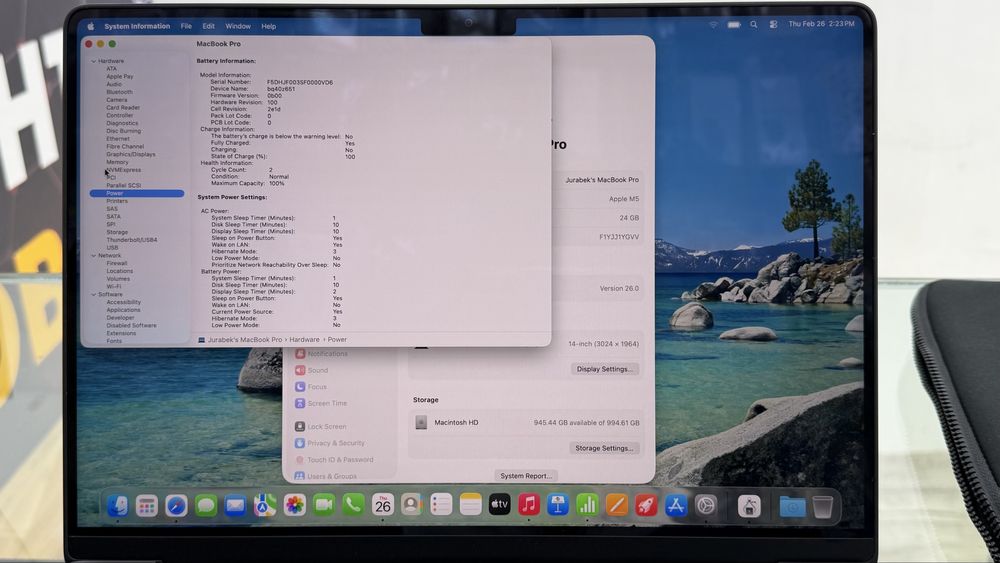The image size is (1000, 563).
Task: Click the Spotlight search icon in menu bar
Action: [754, 24]
